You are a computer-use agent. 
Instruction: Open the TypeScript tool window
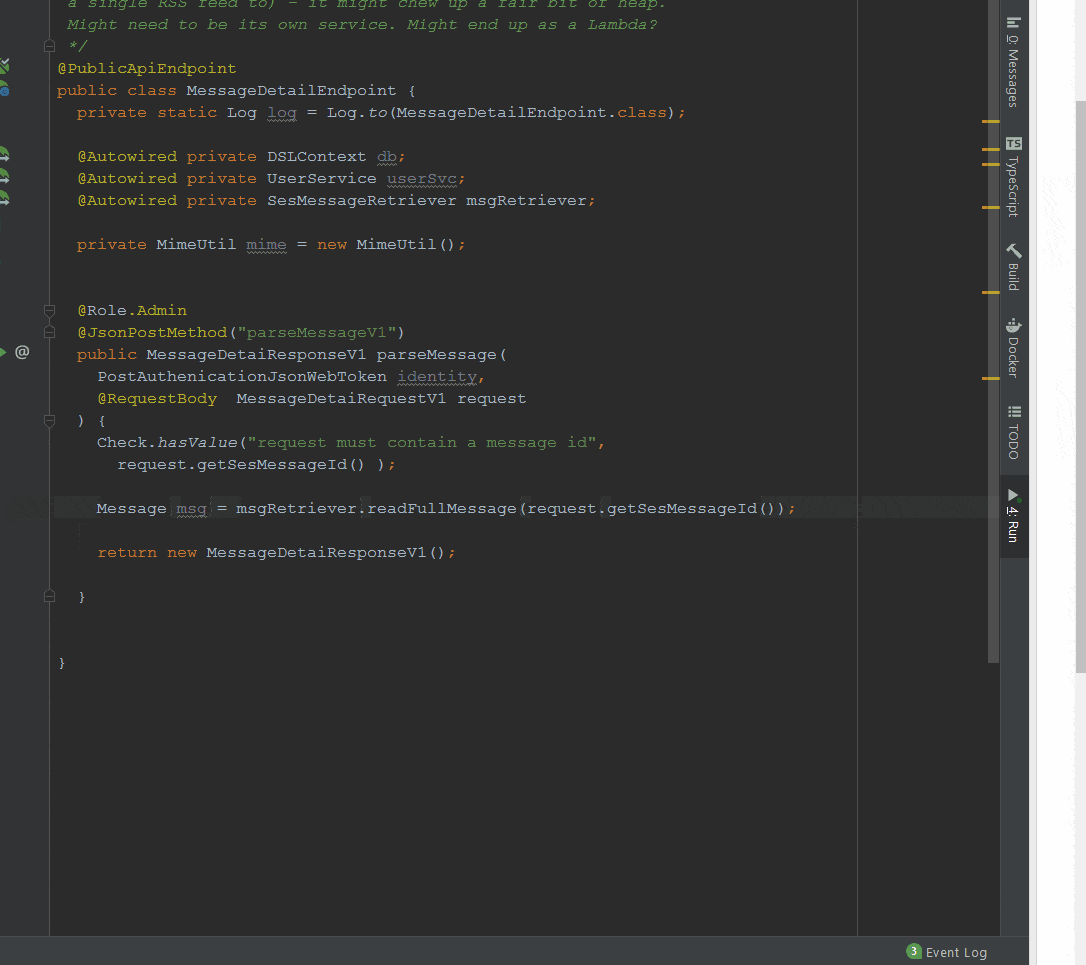(x=1013, y=177)
